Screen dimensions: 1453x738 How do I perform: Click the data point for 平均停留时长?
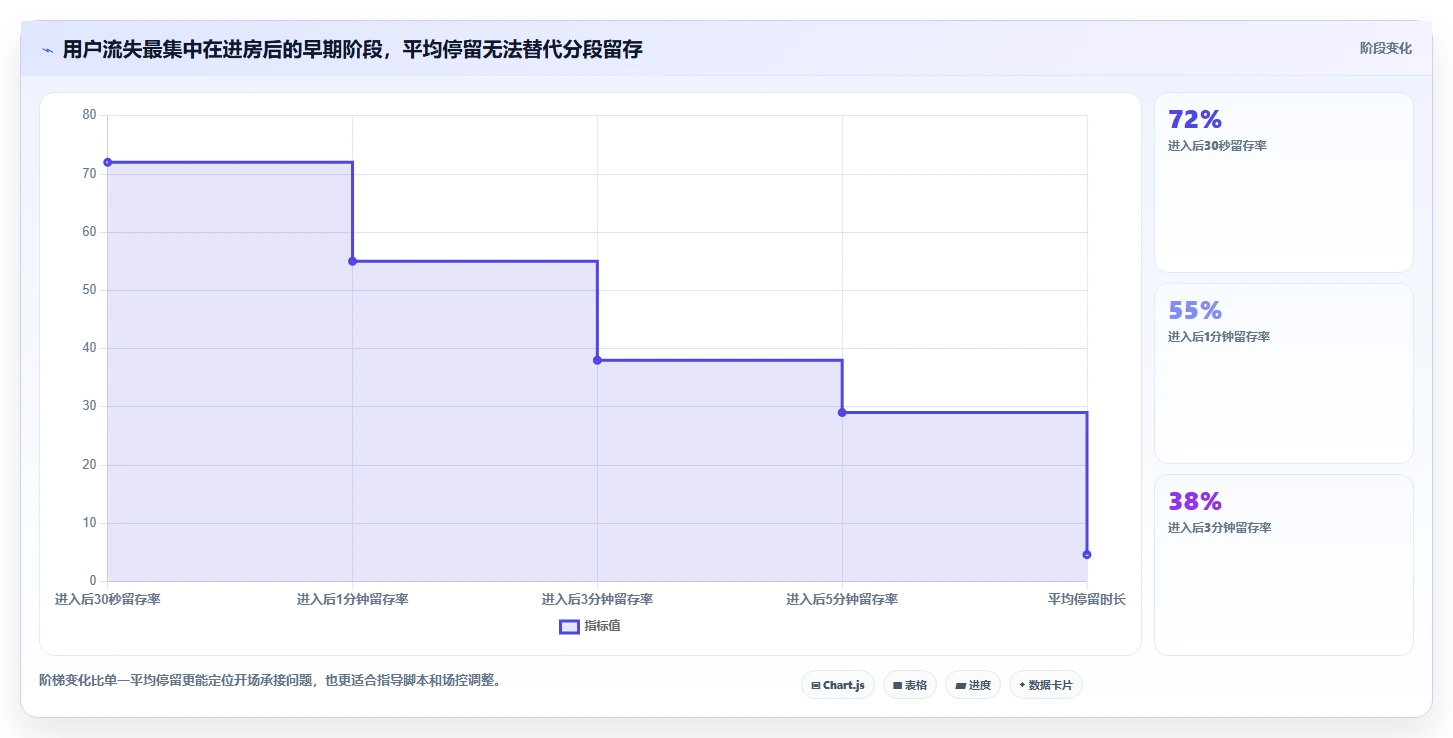coord(1087,554)
